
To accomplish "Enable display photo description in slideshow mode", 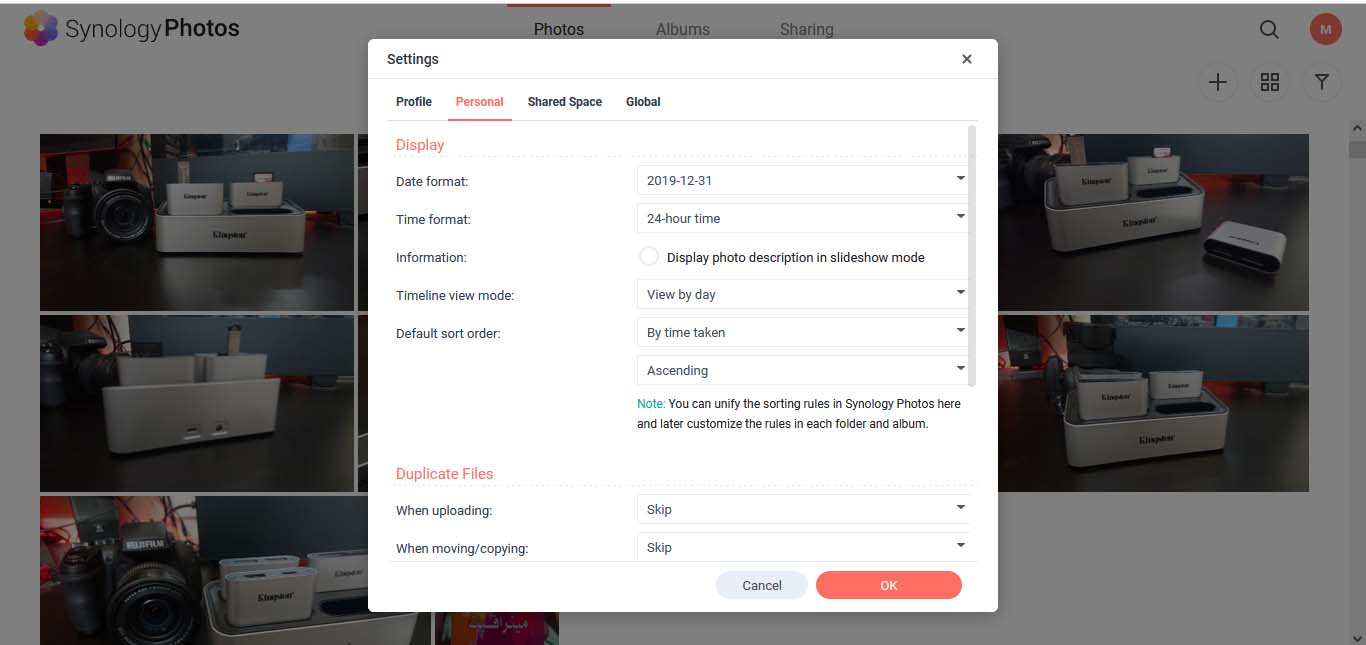I will [x=649, y=257].
